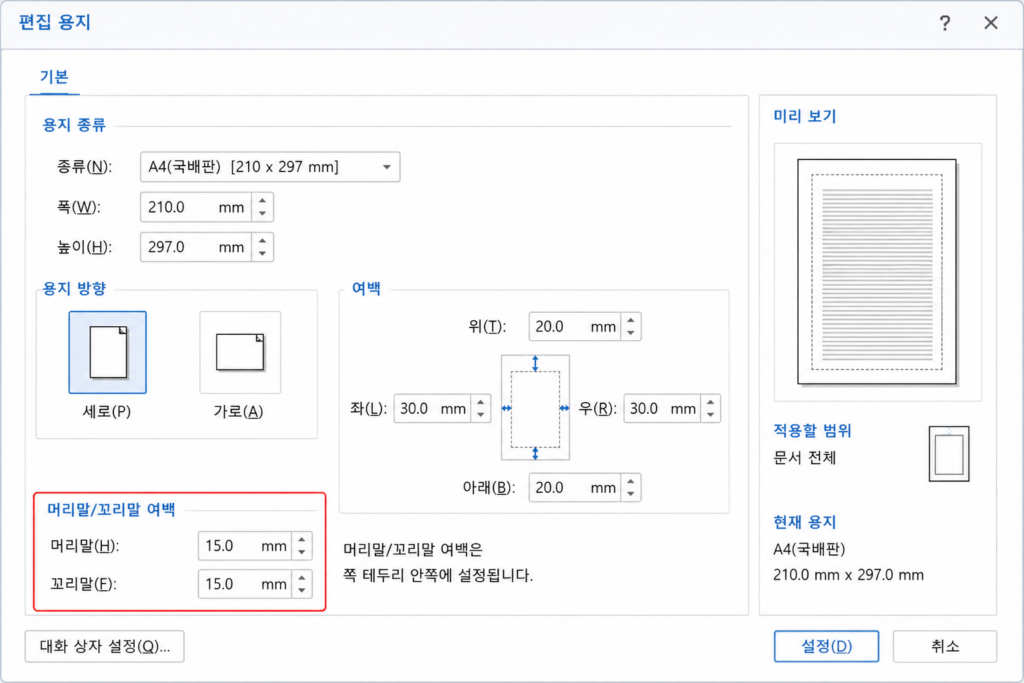1024x683 pixels.
Task: Click the 취소 cancel button
Action: (x=945, y=646)
